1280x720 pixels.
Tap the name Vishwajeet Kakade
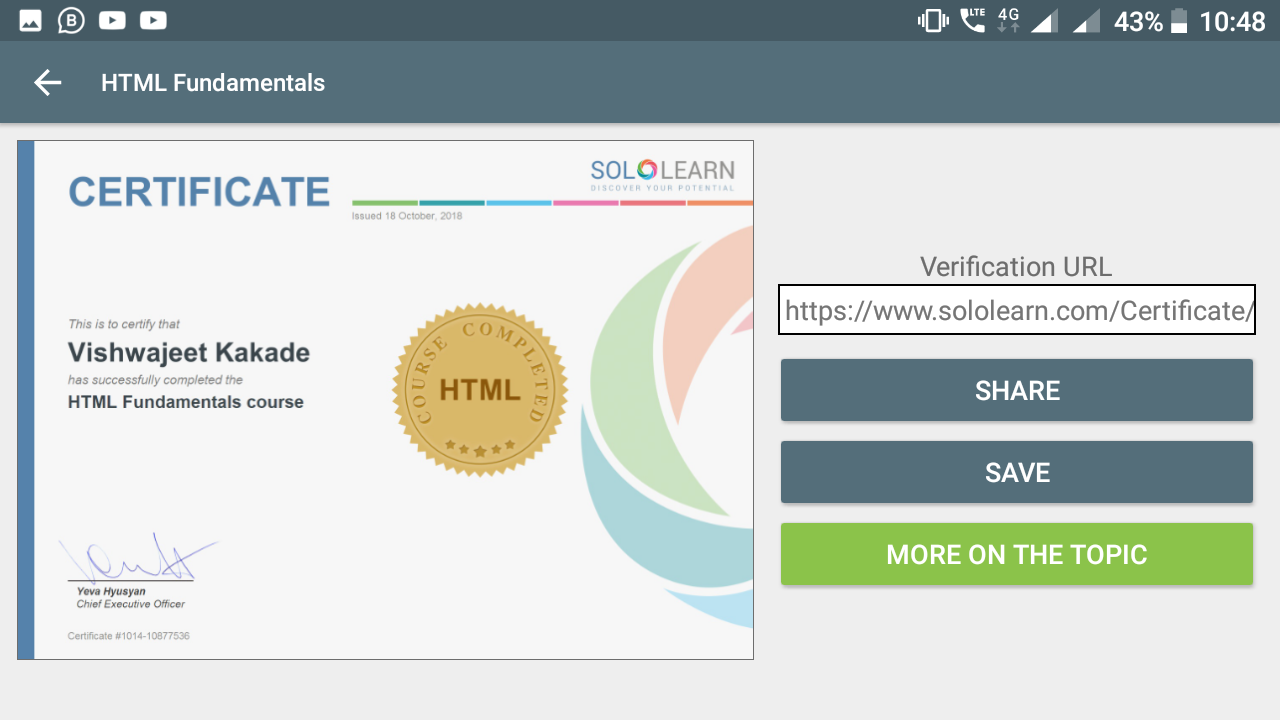189,353
